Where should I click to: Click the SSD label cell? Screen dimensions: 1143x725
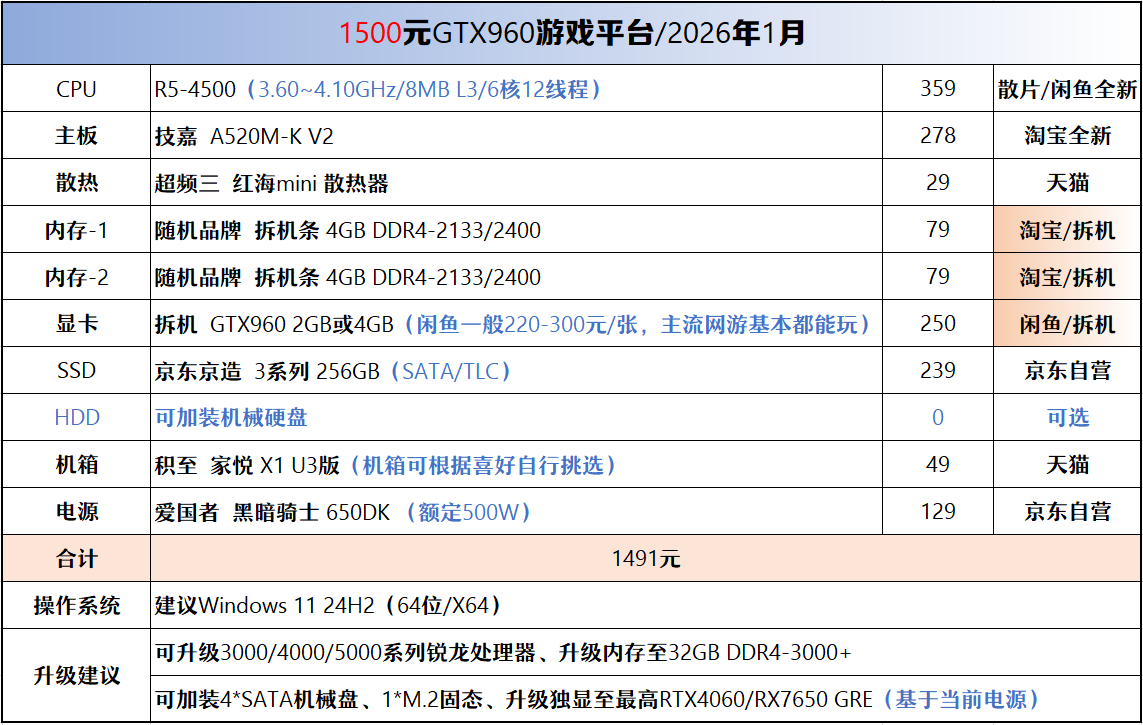[77, 370]
